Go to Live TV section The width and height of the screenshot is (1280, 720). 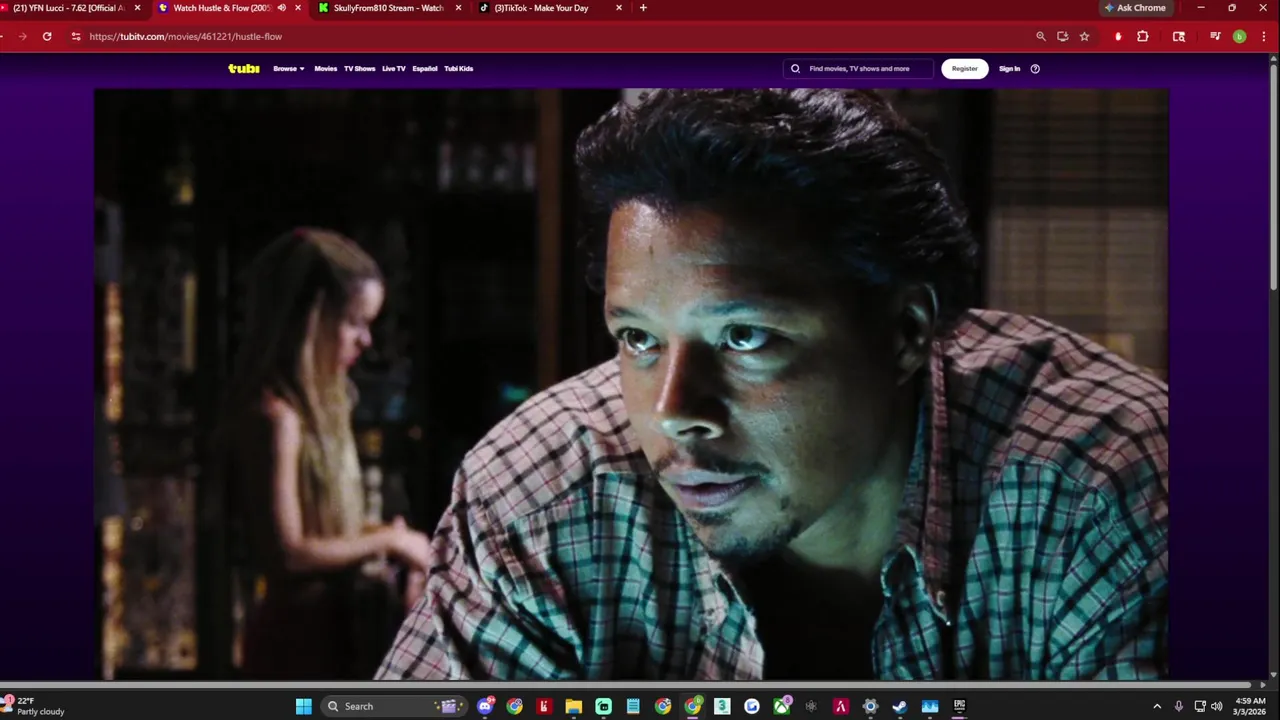[x=394, y=69]
